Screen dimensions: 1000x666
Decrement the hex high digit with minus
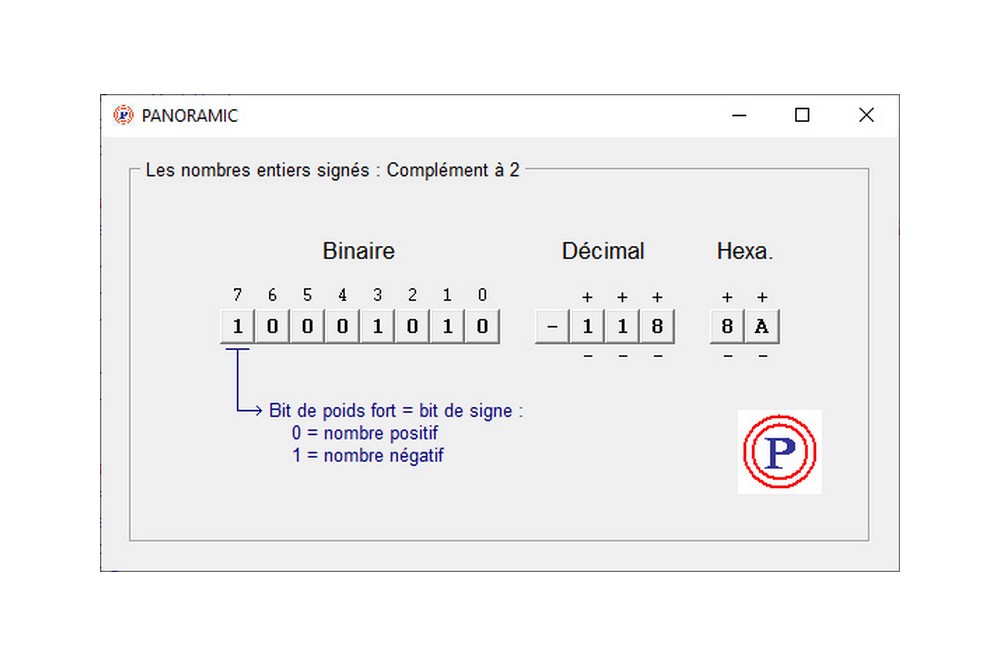pos(728,356)
